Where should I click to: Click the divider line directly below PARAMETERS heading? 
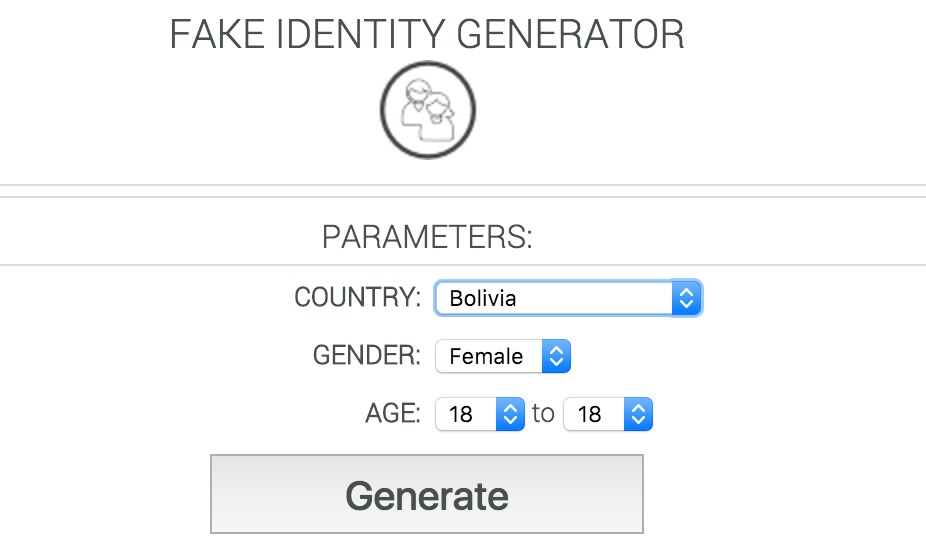click(463, 265)
